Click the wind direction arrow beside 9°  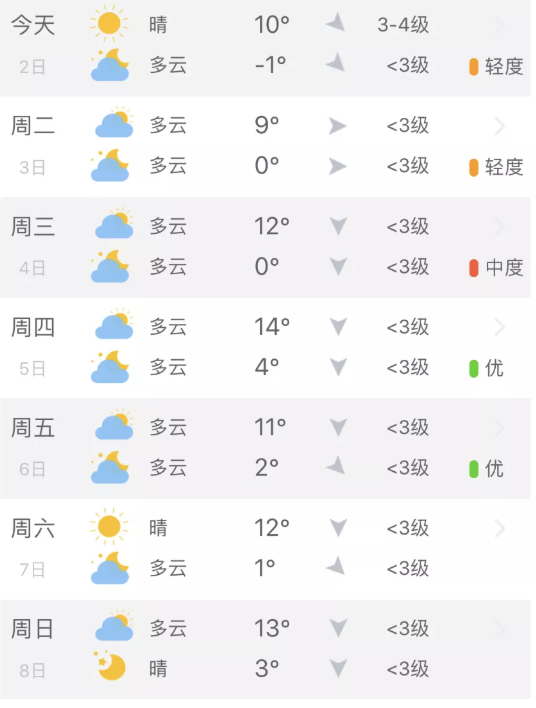337,126
